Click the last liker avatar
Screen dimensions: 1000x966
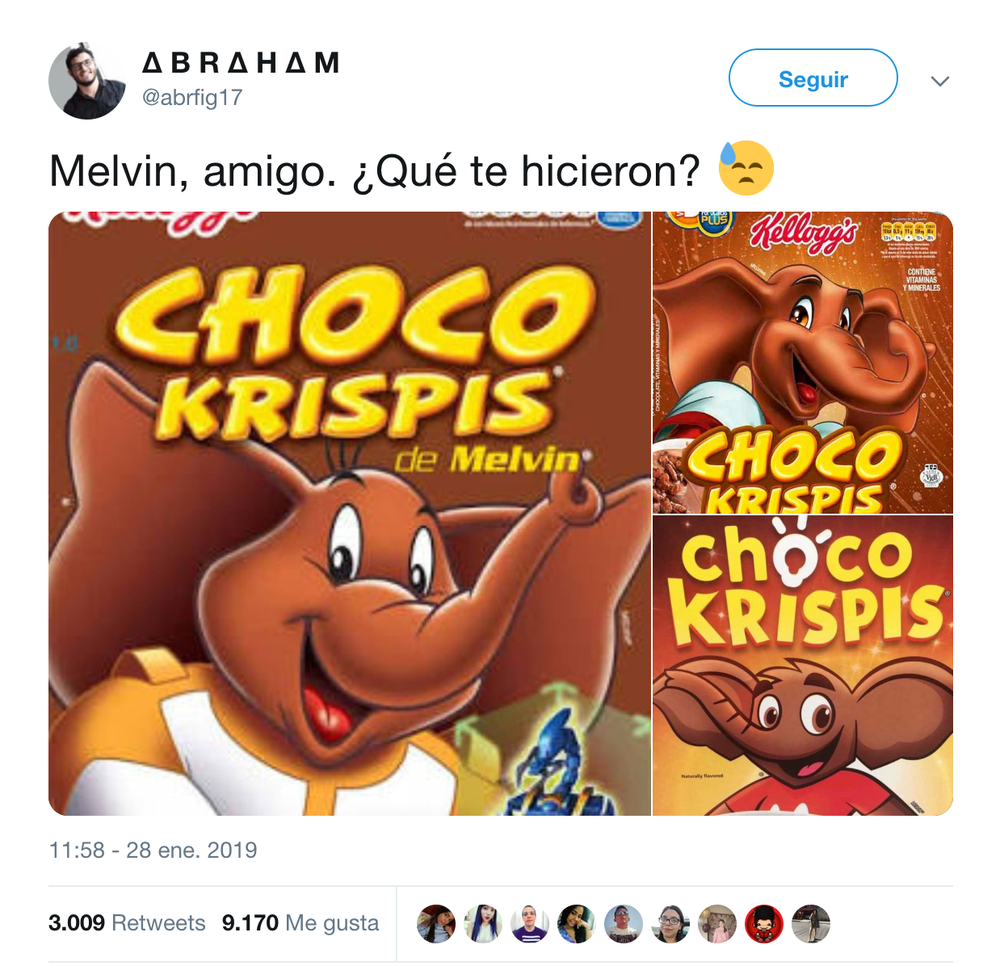point(811,923)
